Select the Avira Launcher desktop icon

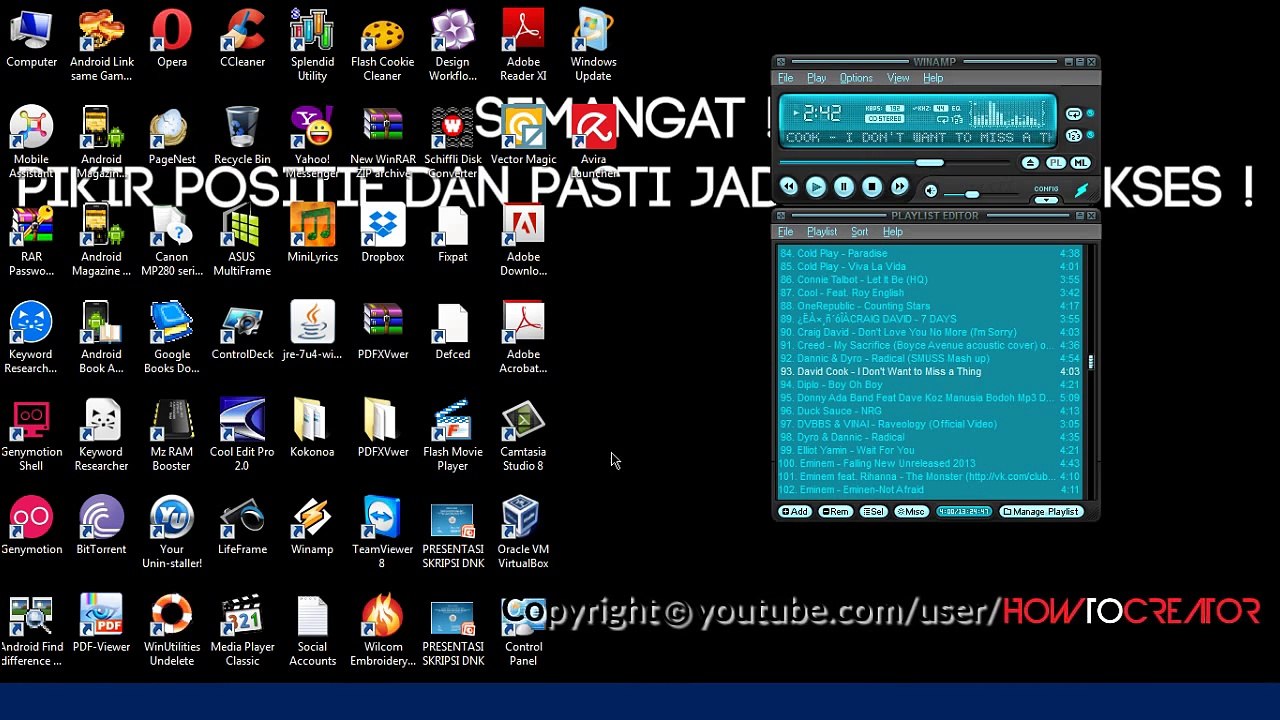pos(593,143)
